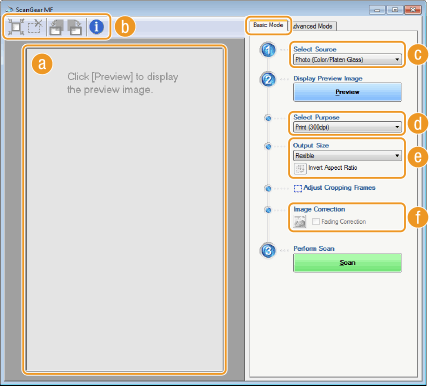Rotate the image right using the toolbar
Image resolution: width=429 pixels, height=386 pixels.
[75, 27]
